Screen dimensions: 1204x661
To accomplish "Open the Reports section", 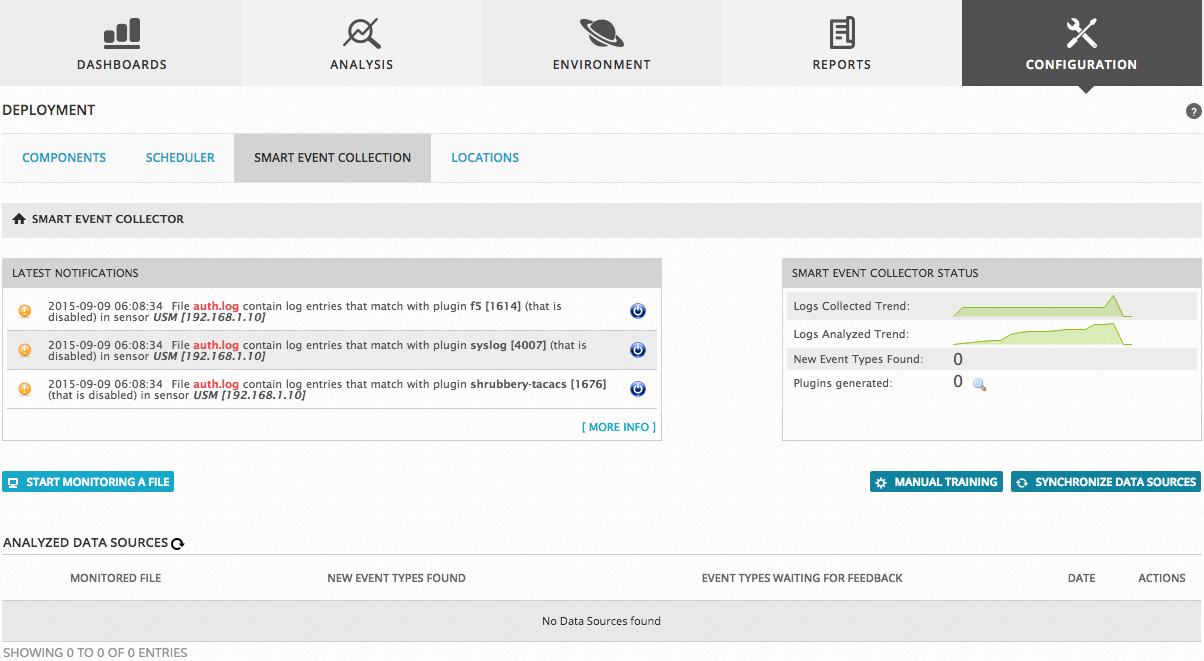I will click(841, 43).
